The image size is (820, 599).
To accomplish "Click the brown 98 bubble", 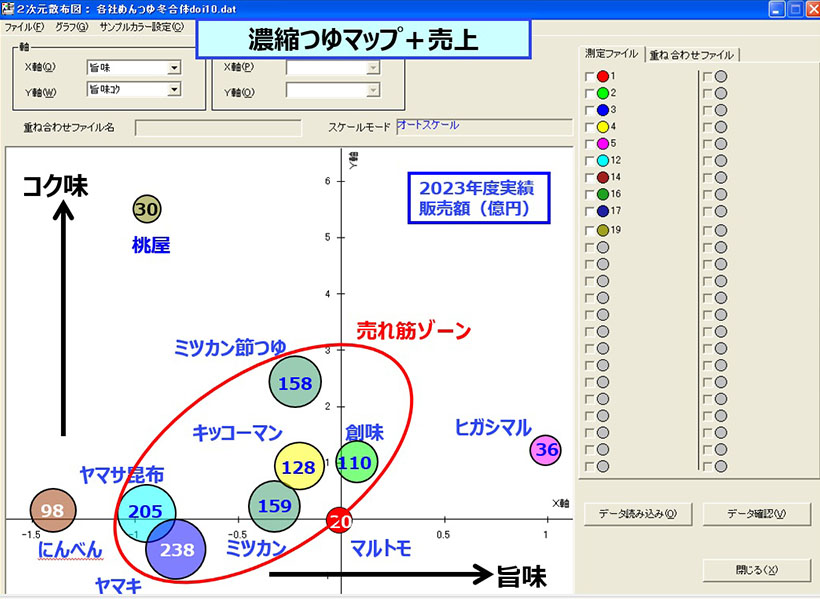I will tap(53, 511).
